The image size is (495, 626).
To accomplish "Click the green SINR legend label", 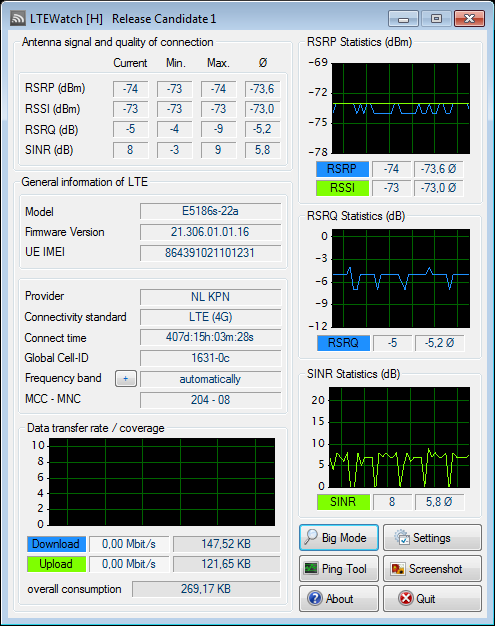I will 343,502.
